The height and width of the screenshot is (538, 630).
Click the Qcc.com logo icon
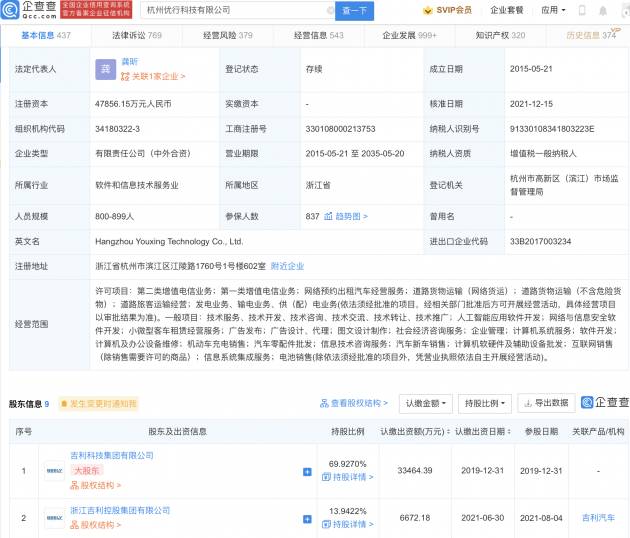click(x=10, y=10)
